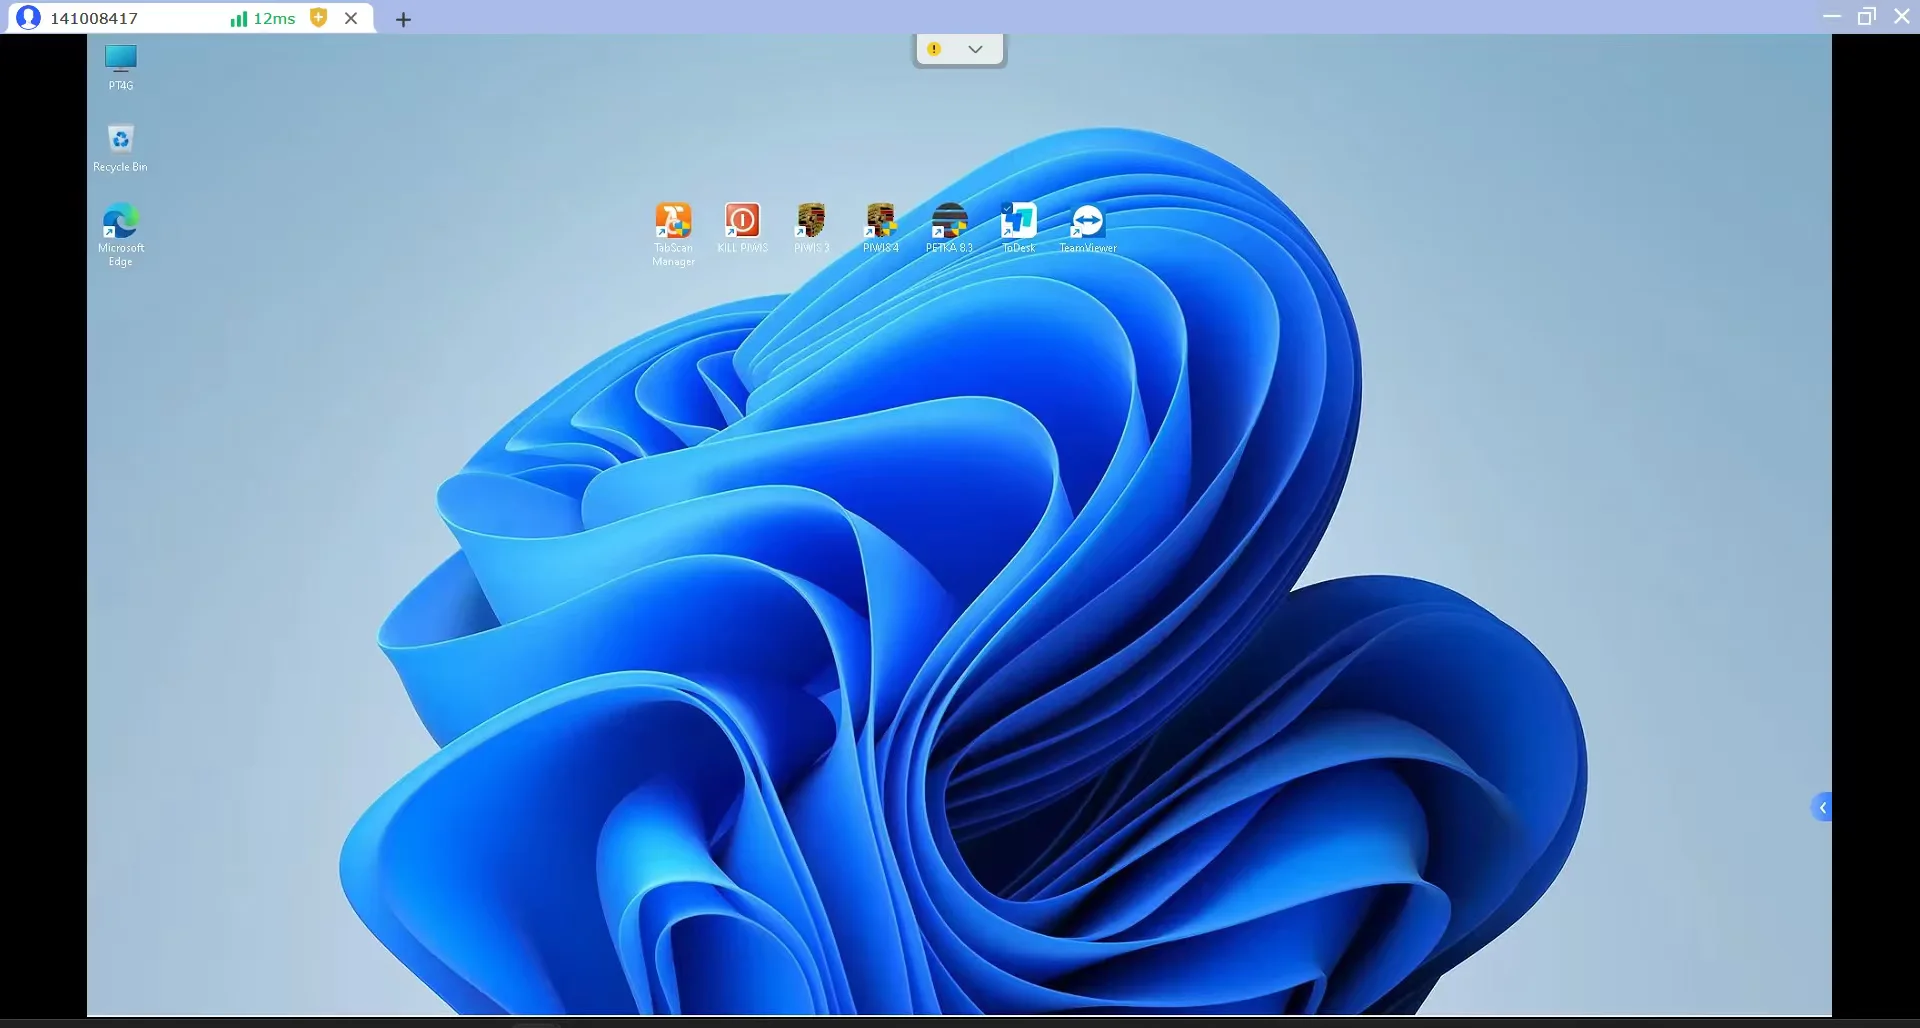The width and height of the screenshot is (1920, 1028).
Task: Minimize the remote desktop window
Action: pos(1832,17)
